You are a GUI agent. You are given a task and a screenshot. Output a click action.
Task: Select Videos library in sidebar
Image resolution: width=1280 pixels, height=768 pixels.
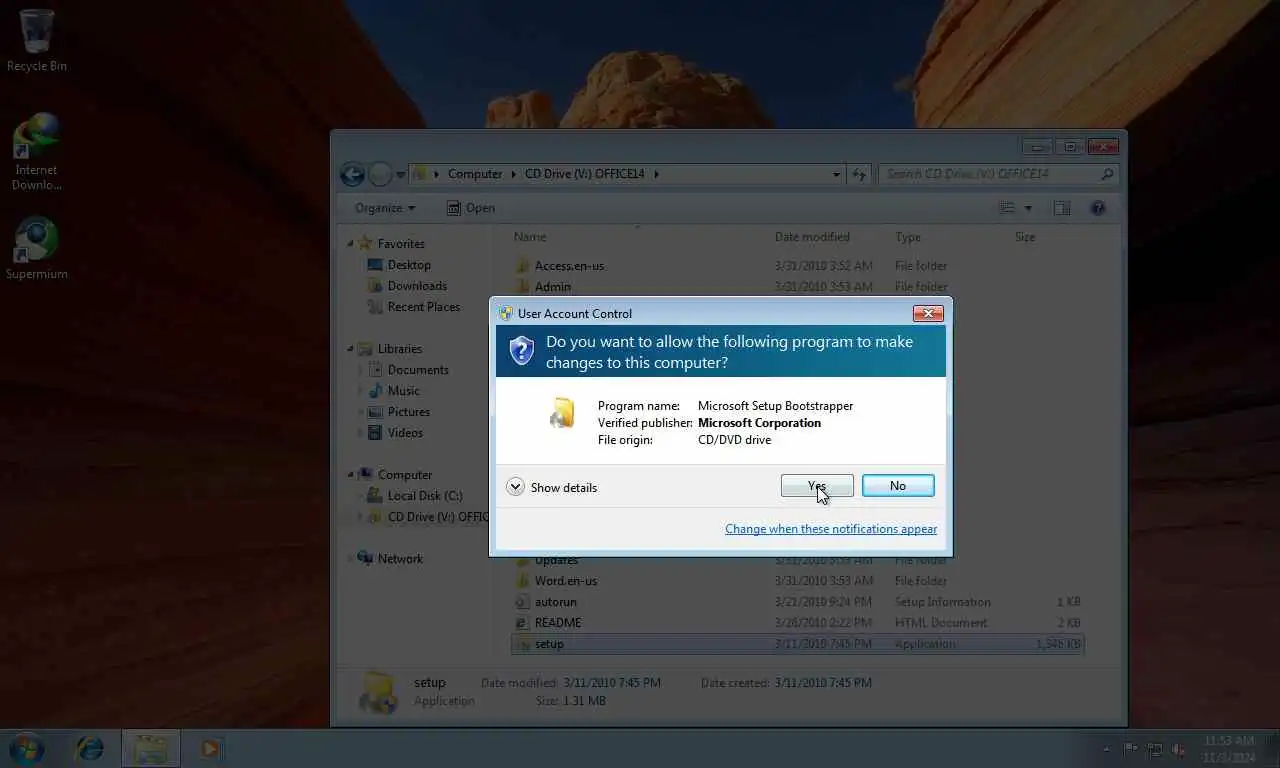pos(405,433)
